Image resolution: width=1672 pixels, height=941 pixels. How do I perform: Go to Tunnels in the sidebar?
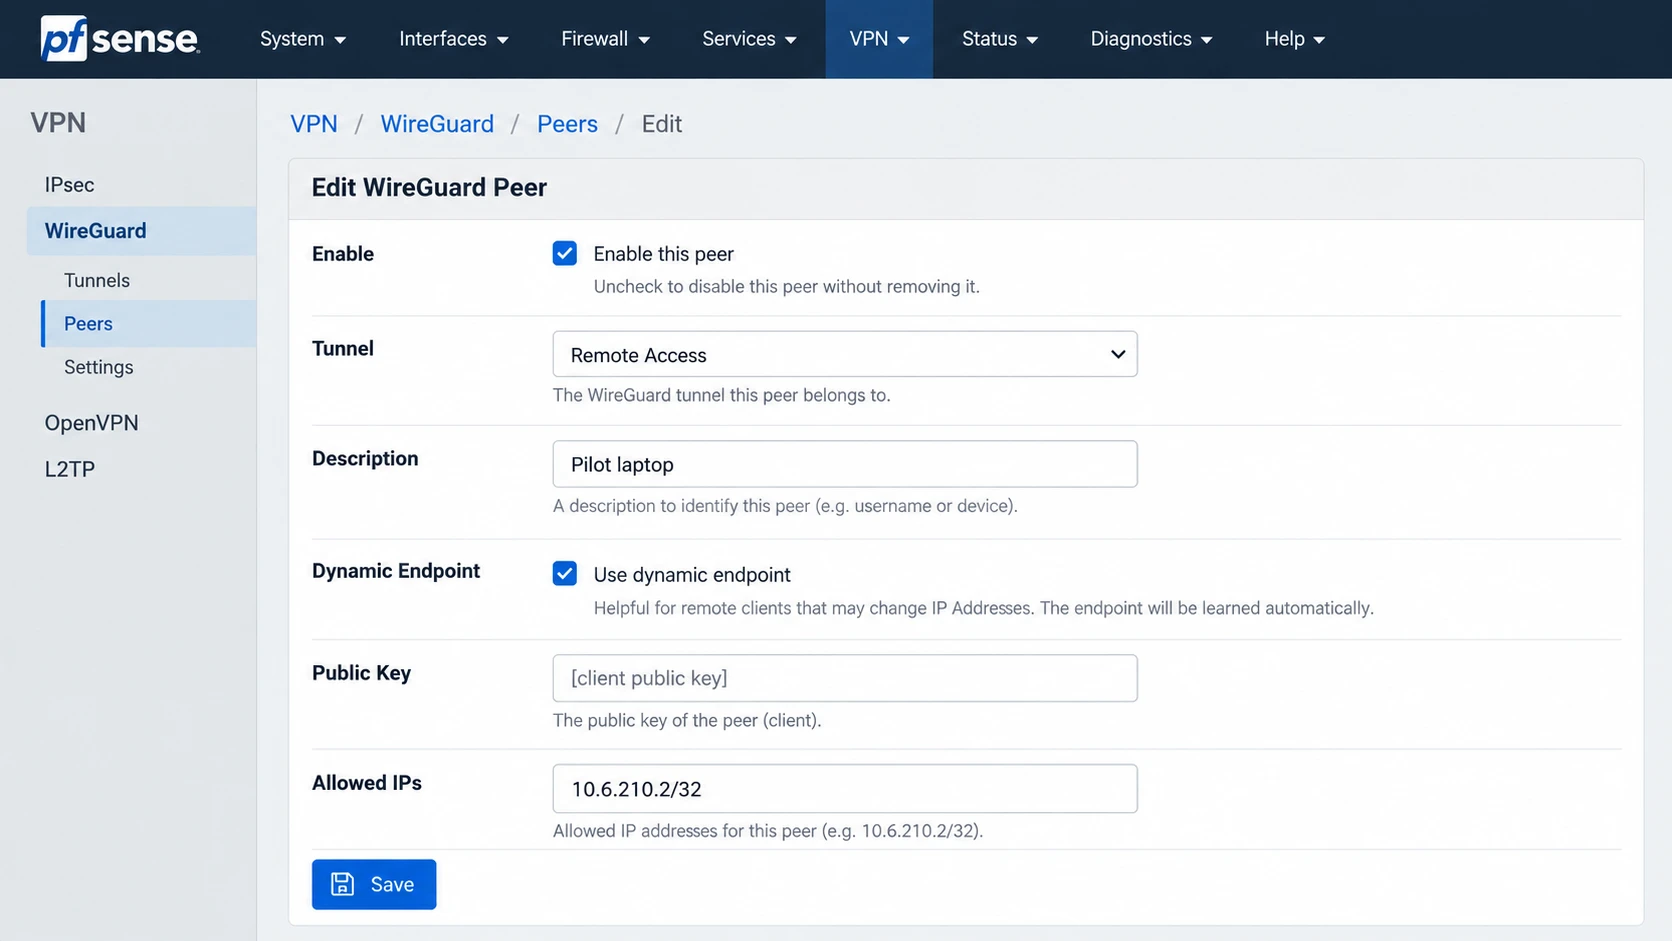97,280
